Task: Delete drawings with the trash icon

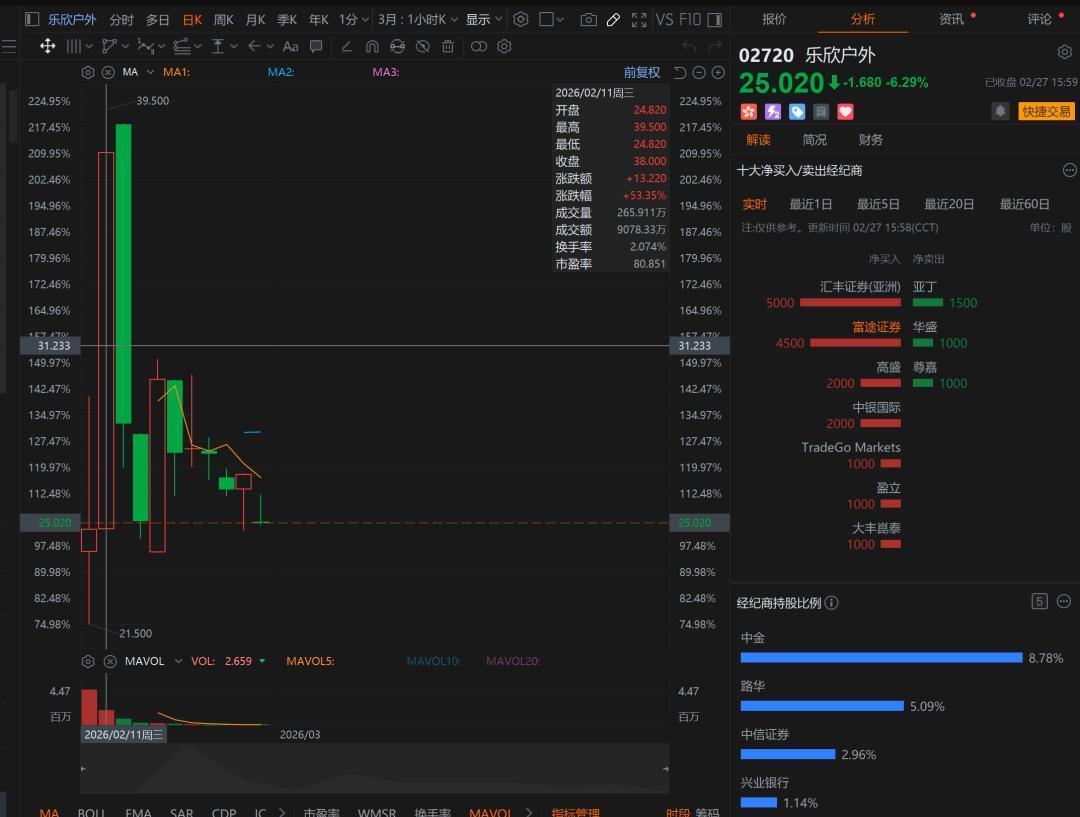Action: [448, 46]
